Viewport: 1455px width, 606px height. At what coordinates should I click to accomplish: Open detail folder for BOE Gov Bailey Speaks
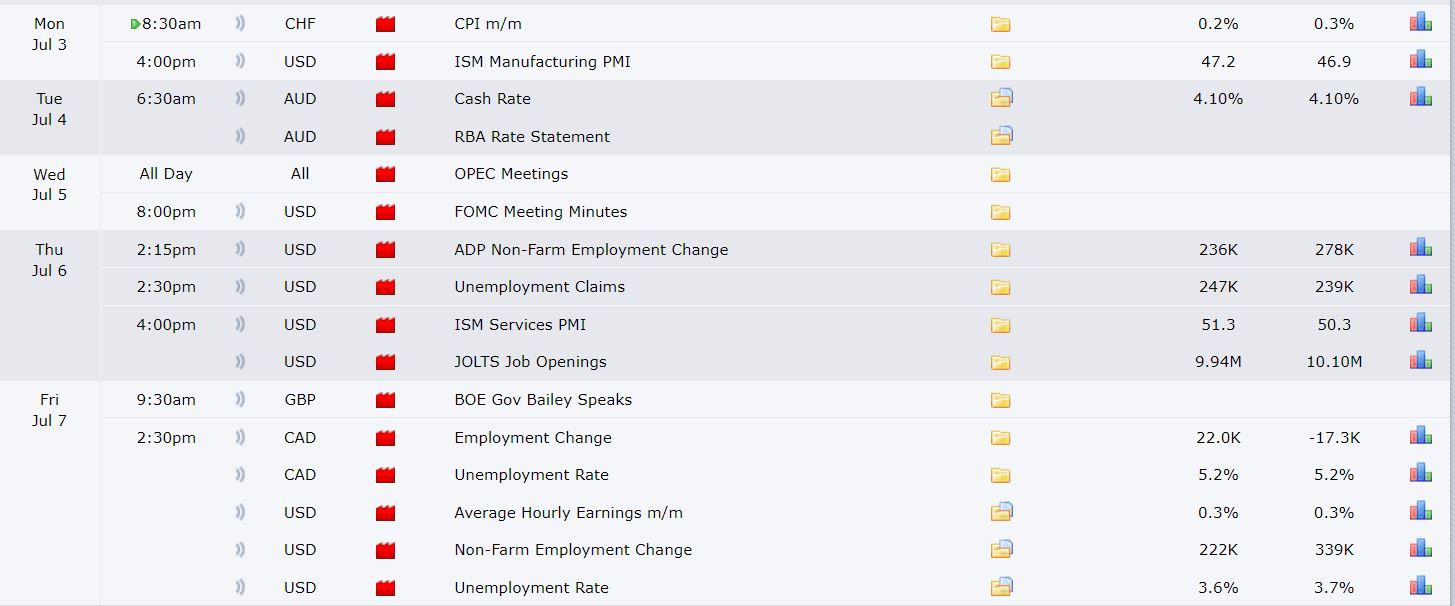(x=1001, y=400)
